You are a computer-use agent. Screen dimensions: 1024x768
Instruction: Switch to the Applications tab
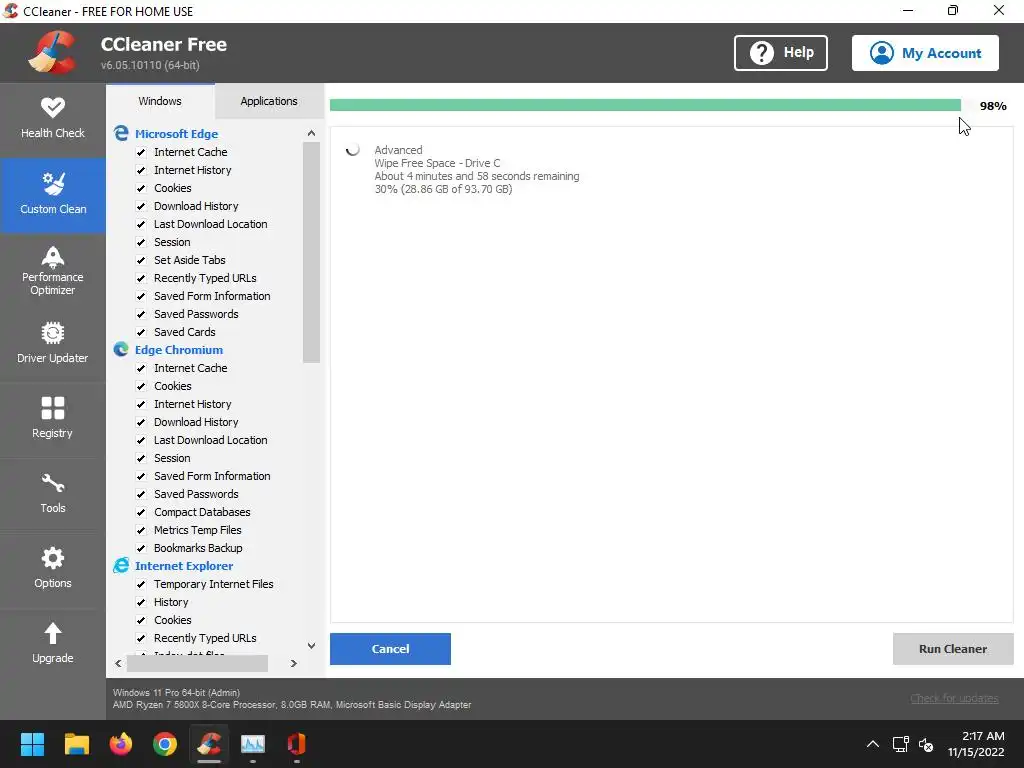click(x=268, y=101)
